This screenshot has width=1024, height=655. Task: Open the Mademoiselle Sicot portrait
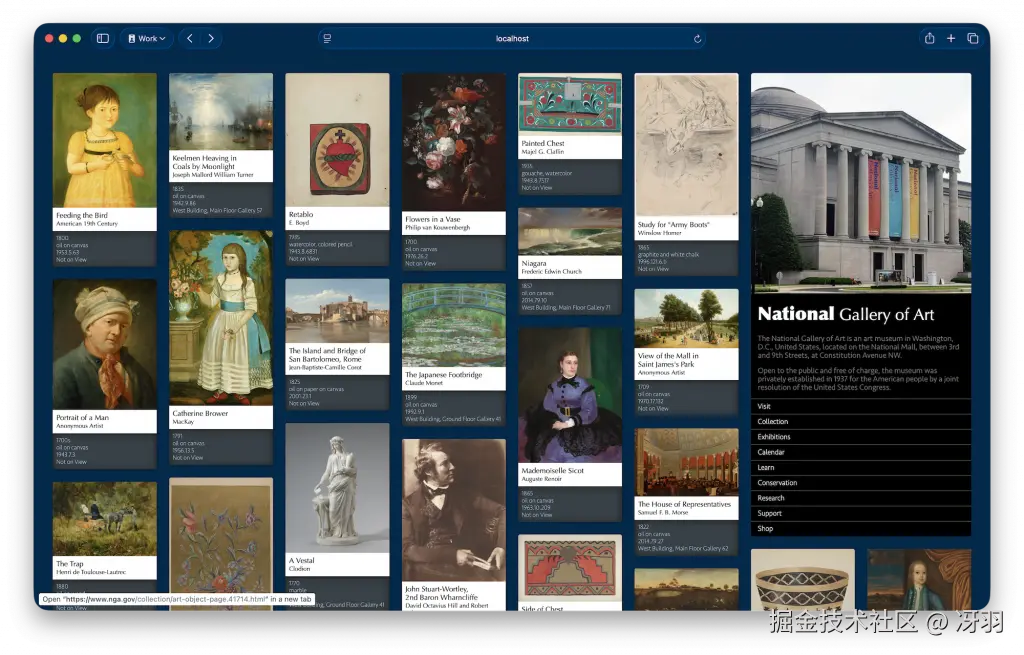569,395
